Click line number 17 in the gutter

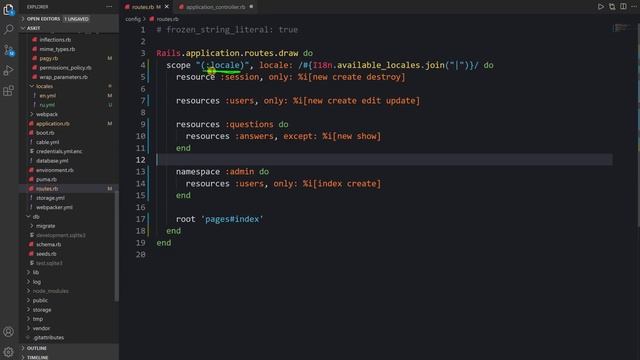click(x=140, y=219)
